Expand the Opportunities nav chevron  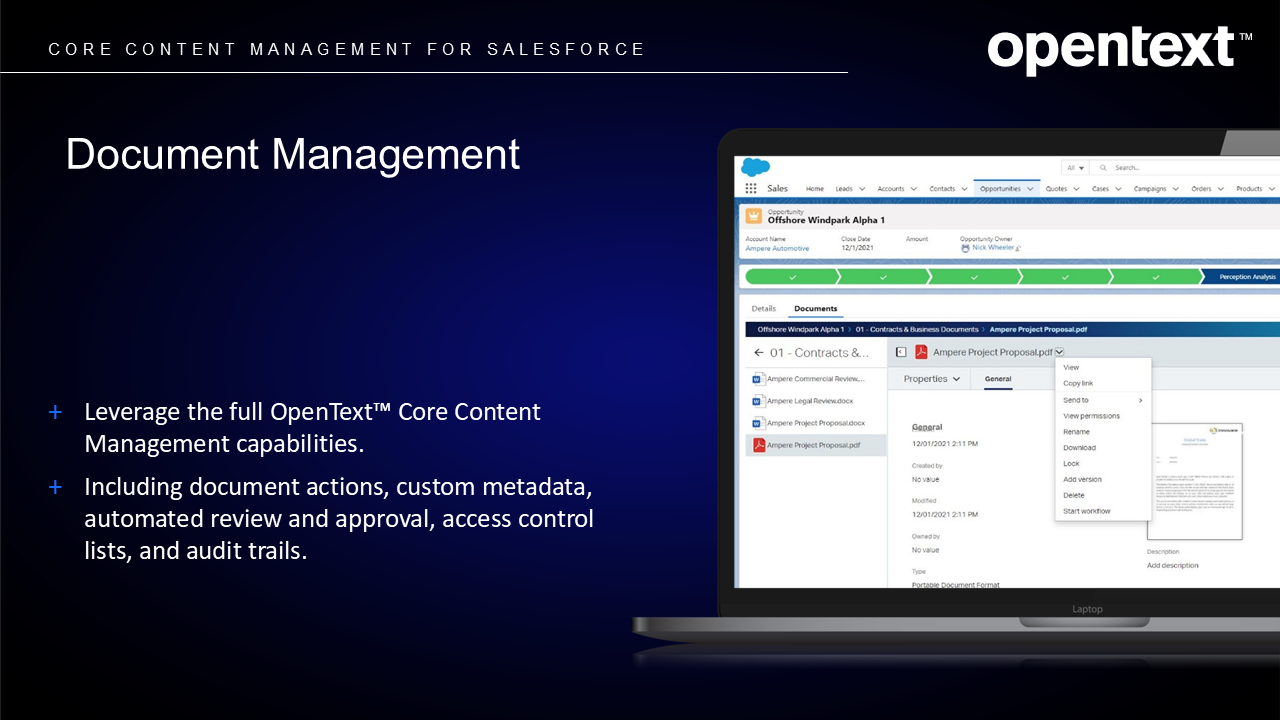1030,189
